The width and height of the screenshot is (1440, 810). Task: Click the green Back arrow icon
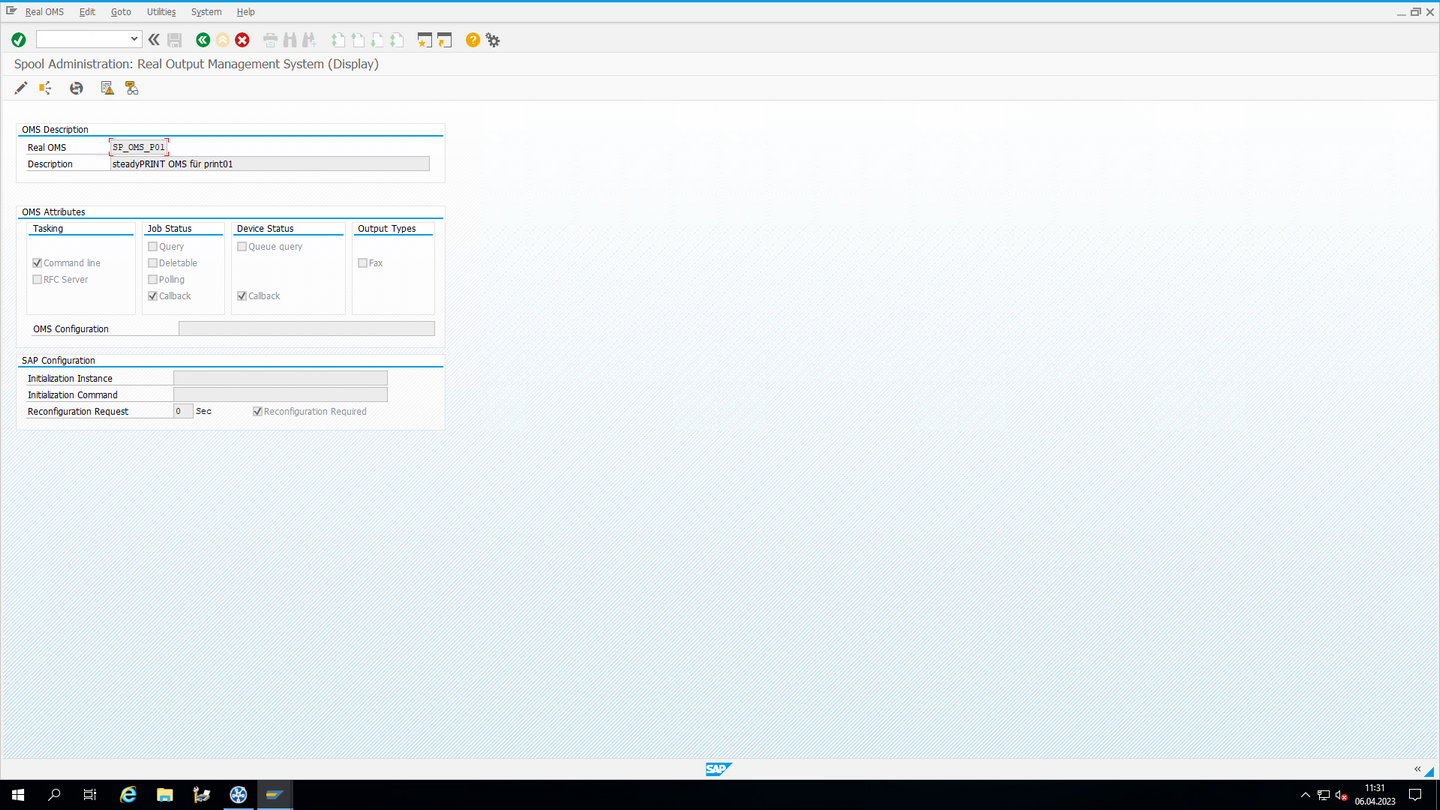tap(203, 40)
